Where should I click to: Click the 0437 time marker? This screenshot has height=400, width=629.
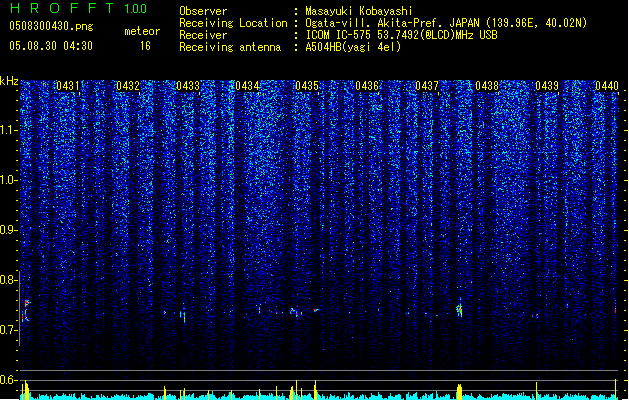pos(427,86)
